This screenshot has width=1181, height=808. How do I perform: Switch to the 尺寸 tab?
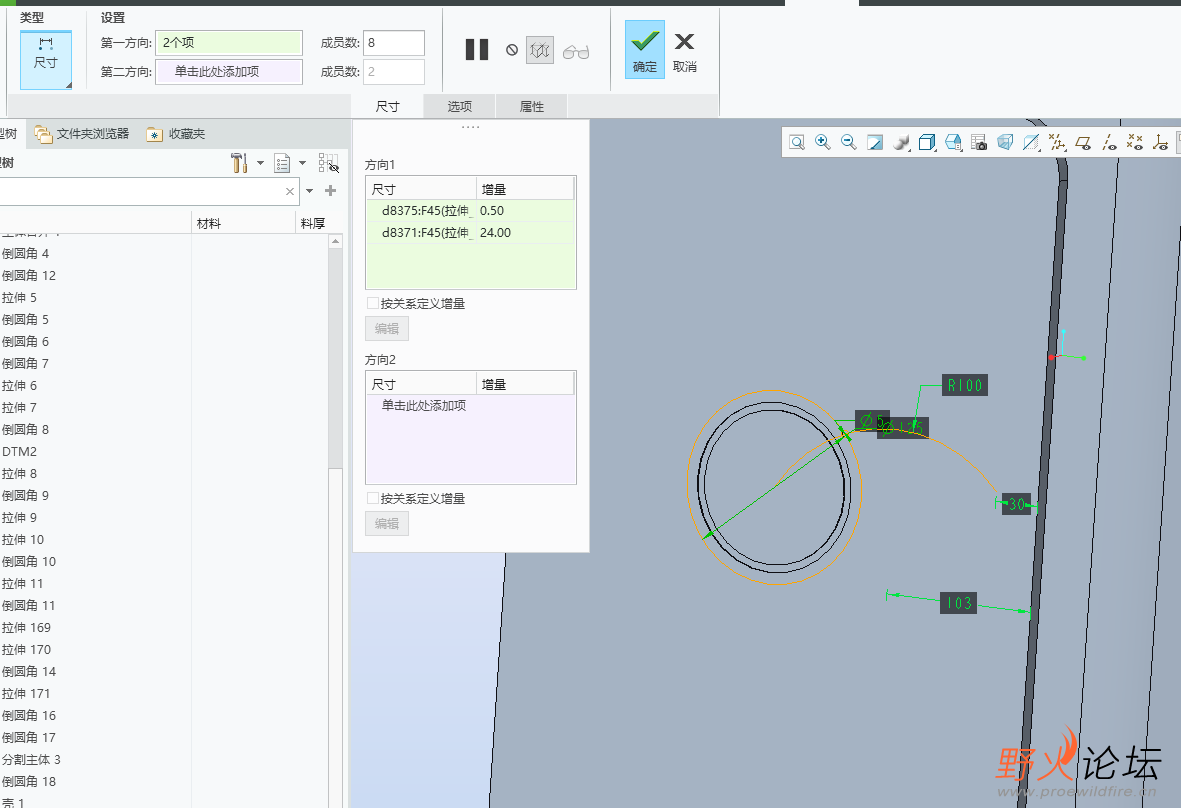click(388, 106)
